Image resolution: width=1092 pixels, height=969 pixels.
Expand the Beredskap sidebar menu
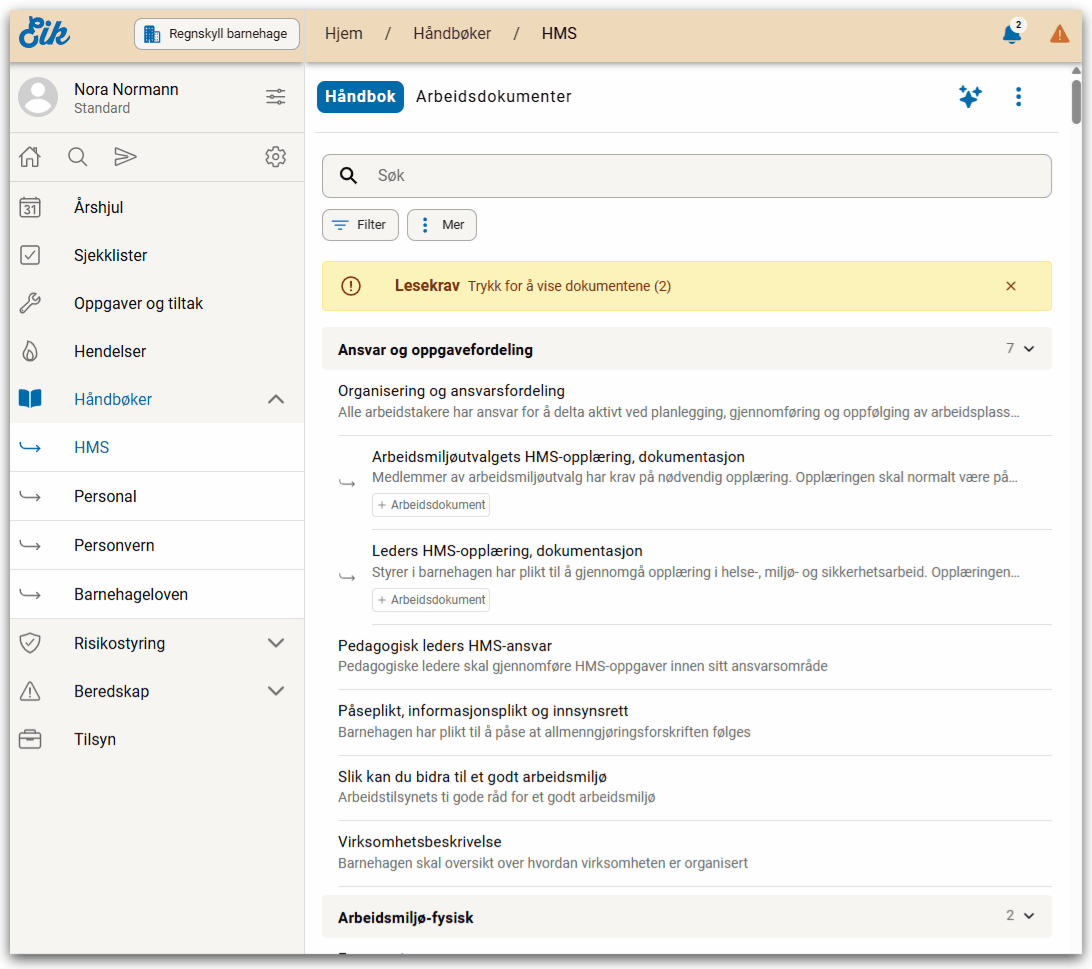pyautogui.click(x=276, y=691)
